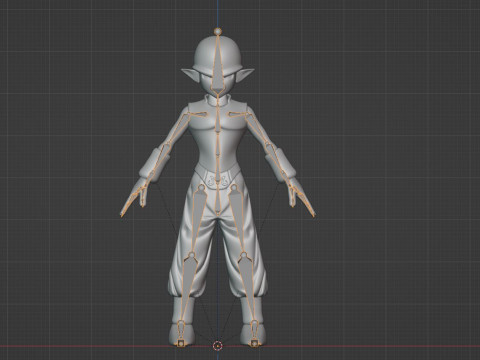This screenshot has width=480, height=360.
Task: Click the knee joint sphere on the viewer's left
Action: pyautogui.click(x=191, y=255)
